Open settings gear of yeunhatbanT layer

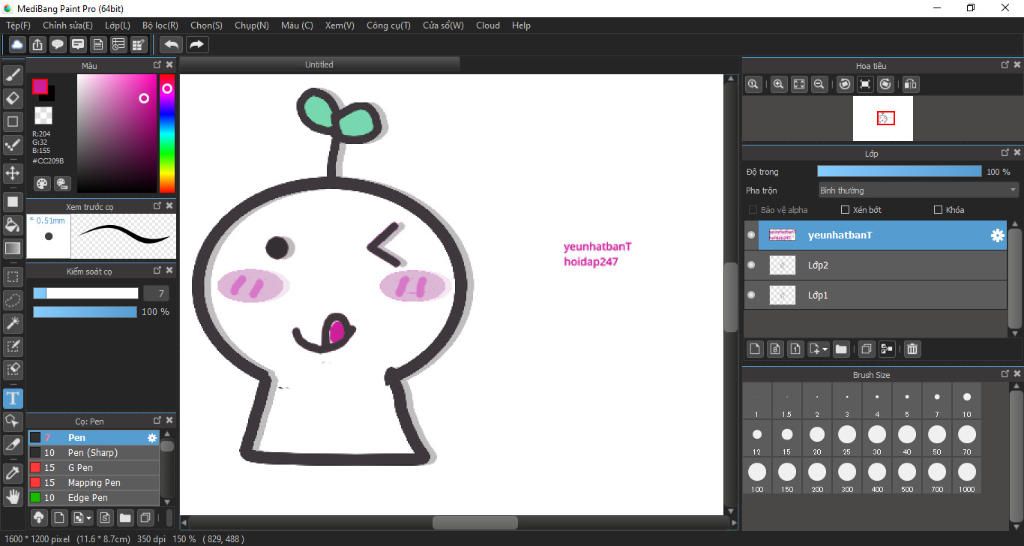(996, 235)
